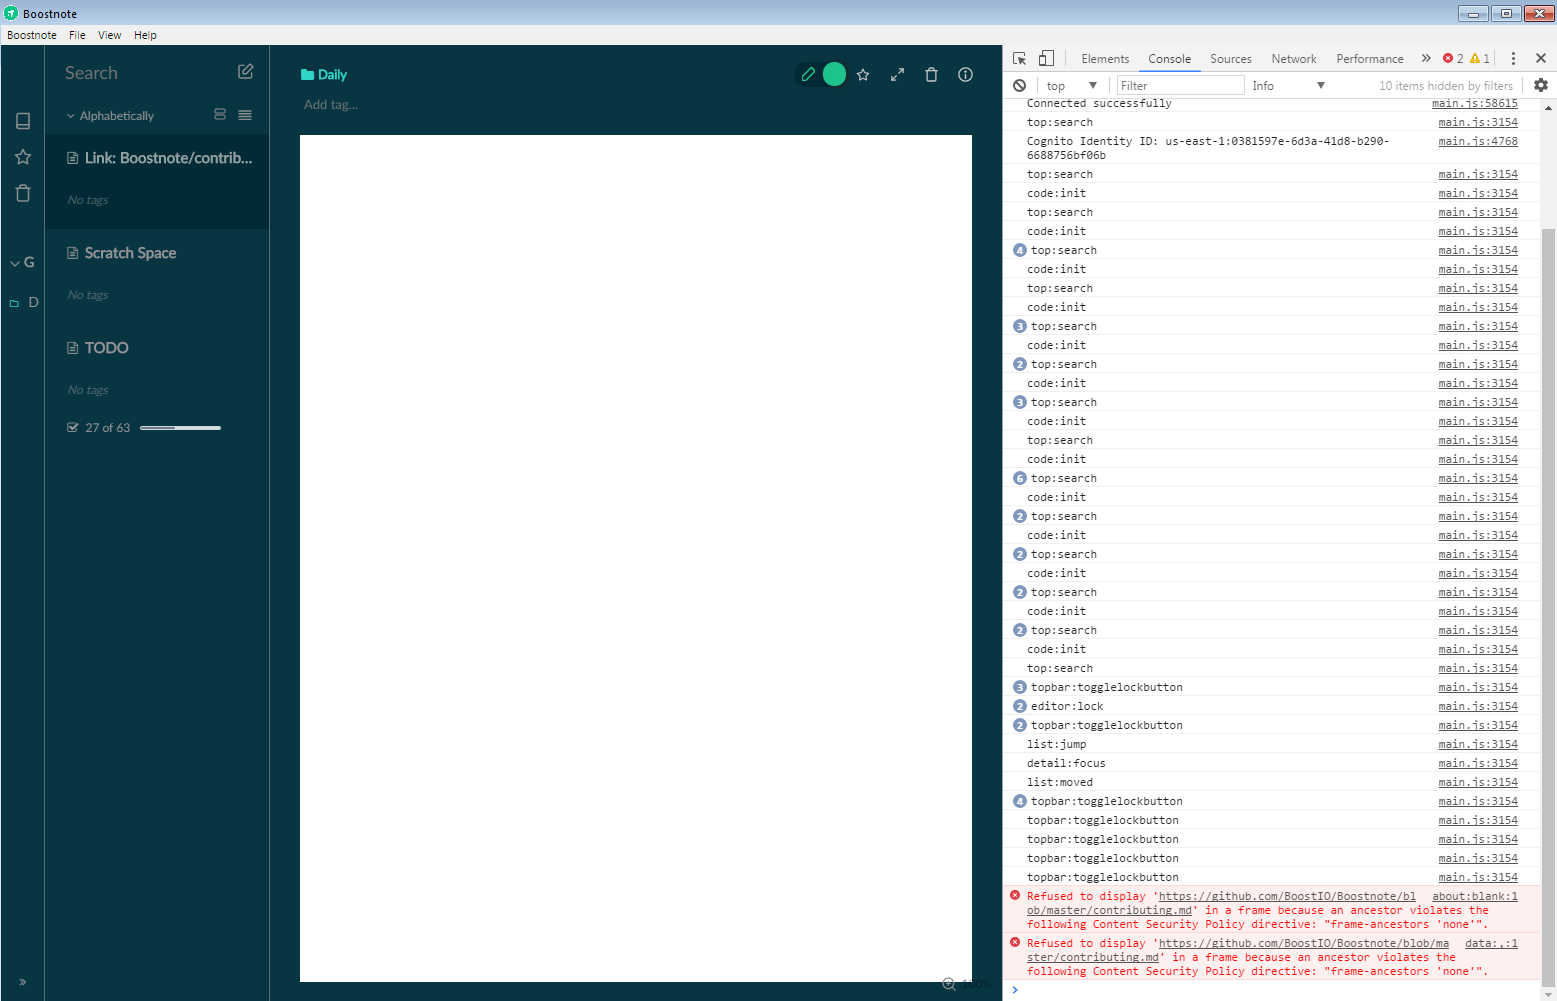This screenshot has width=1557, height=1001.
Task: Click the red error count indicator
Action: (1453, 59)
